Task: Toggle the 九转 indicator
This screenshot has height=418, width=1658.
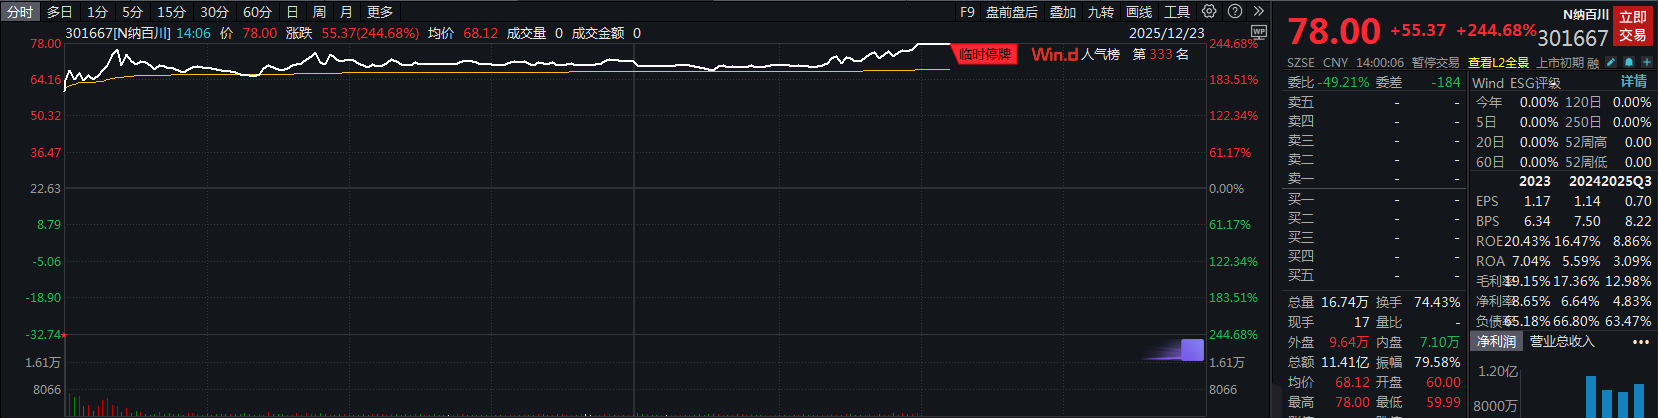Action: pos(1100,12)
